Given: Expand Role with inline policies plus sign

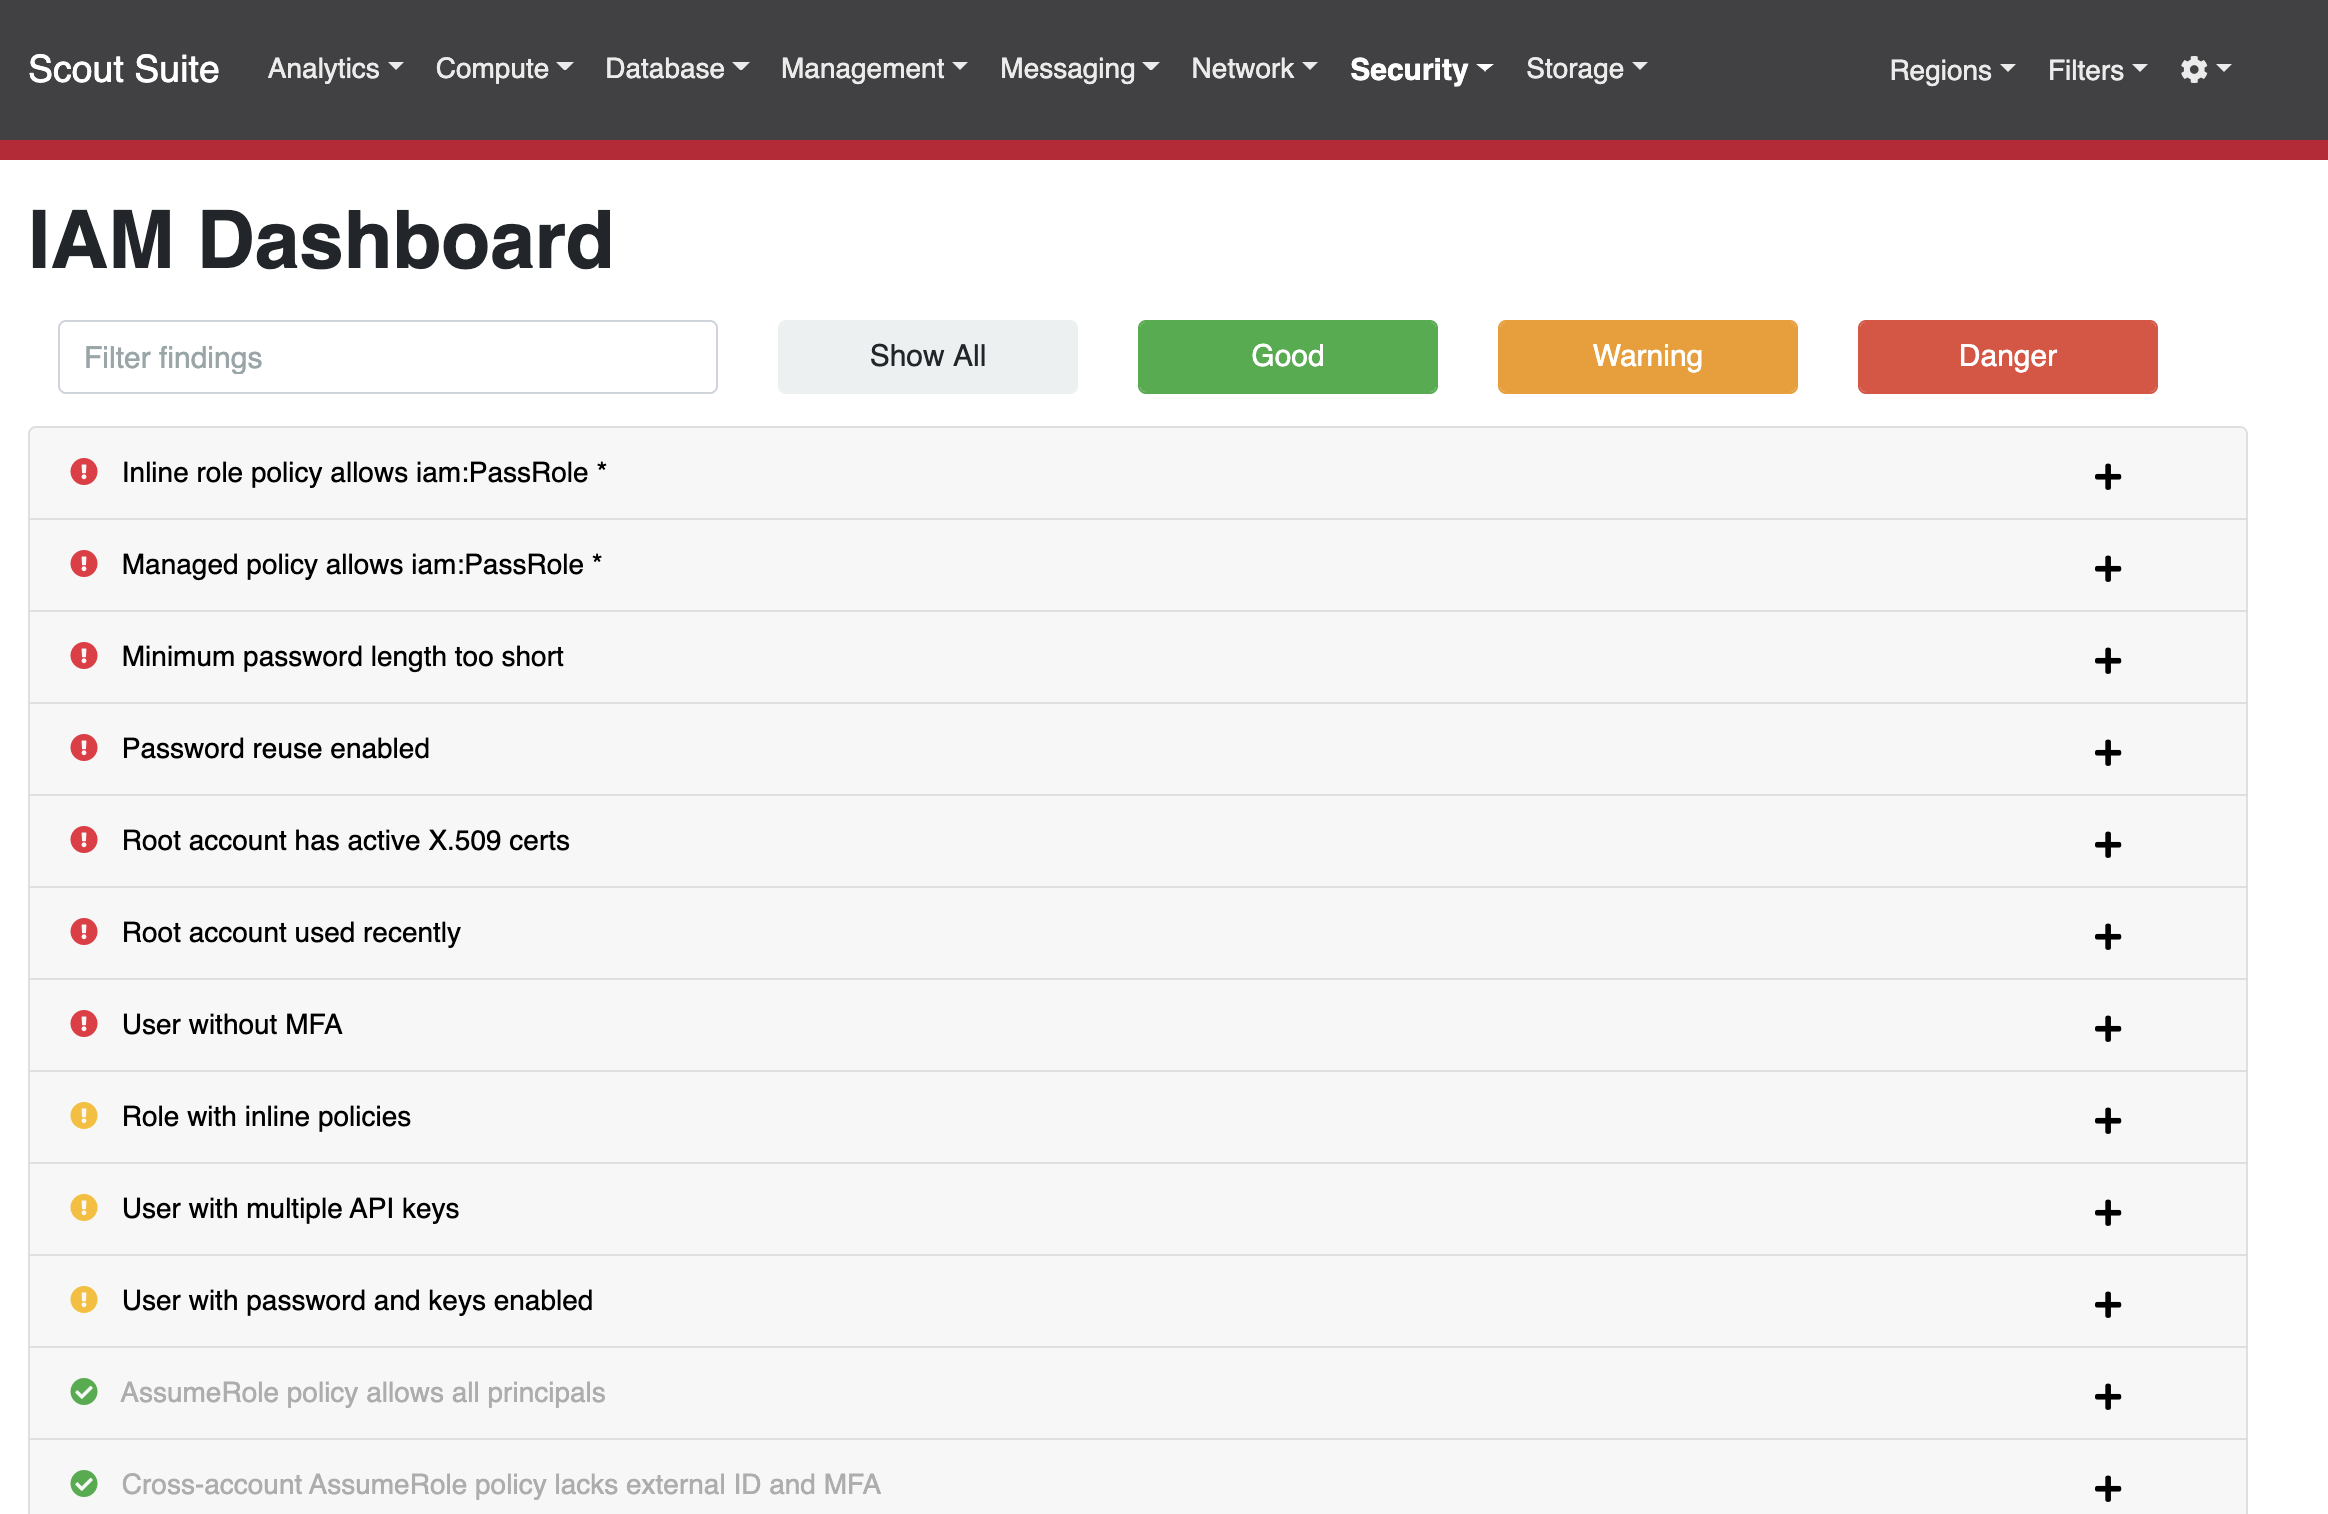Looking at the screenshot, I should point(2108,1121).
